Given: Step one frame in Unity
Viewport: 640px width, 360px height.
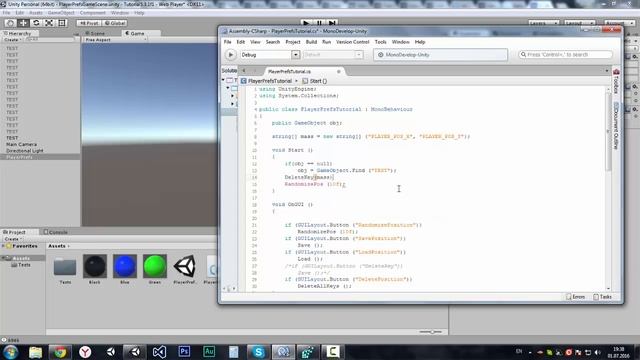Looking at the screenshot, I should point(332,23).
